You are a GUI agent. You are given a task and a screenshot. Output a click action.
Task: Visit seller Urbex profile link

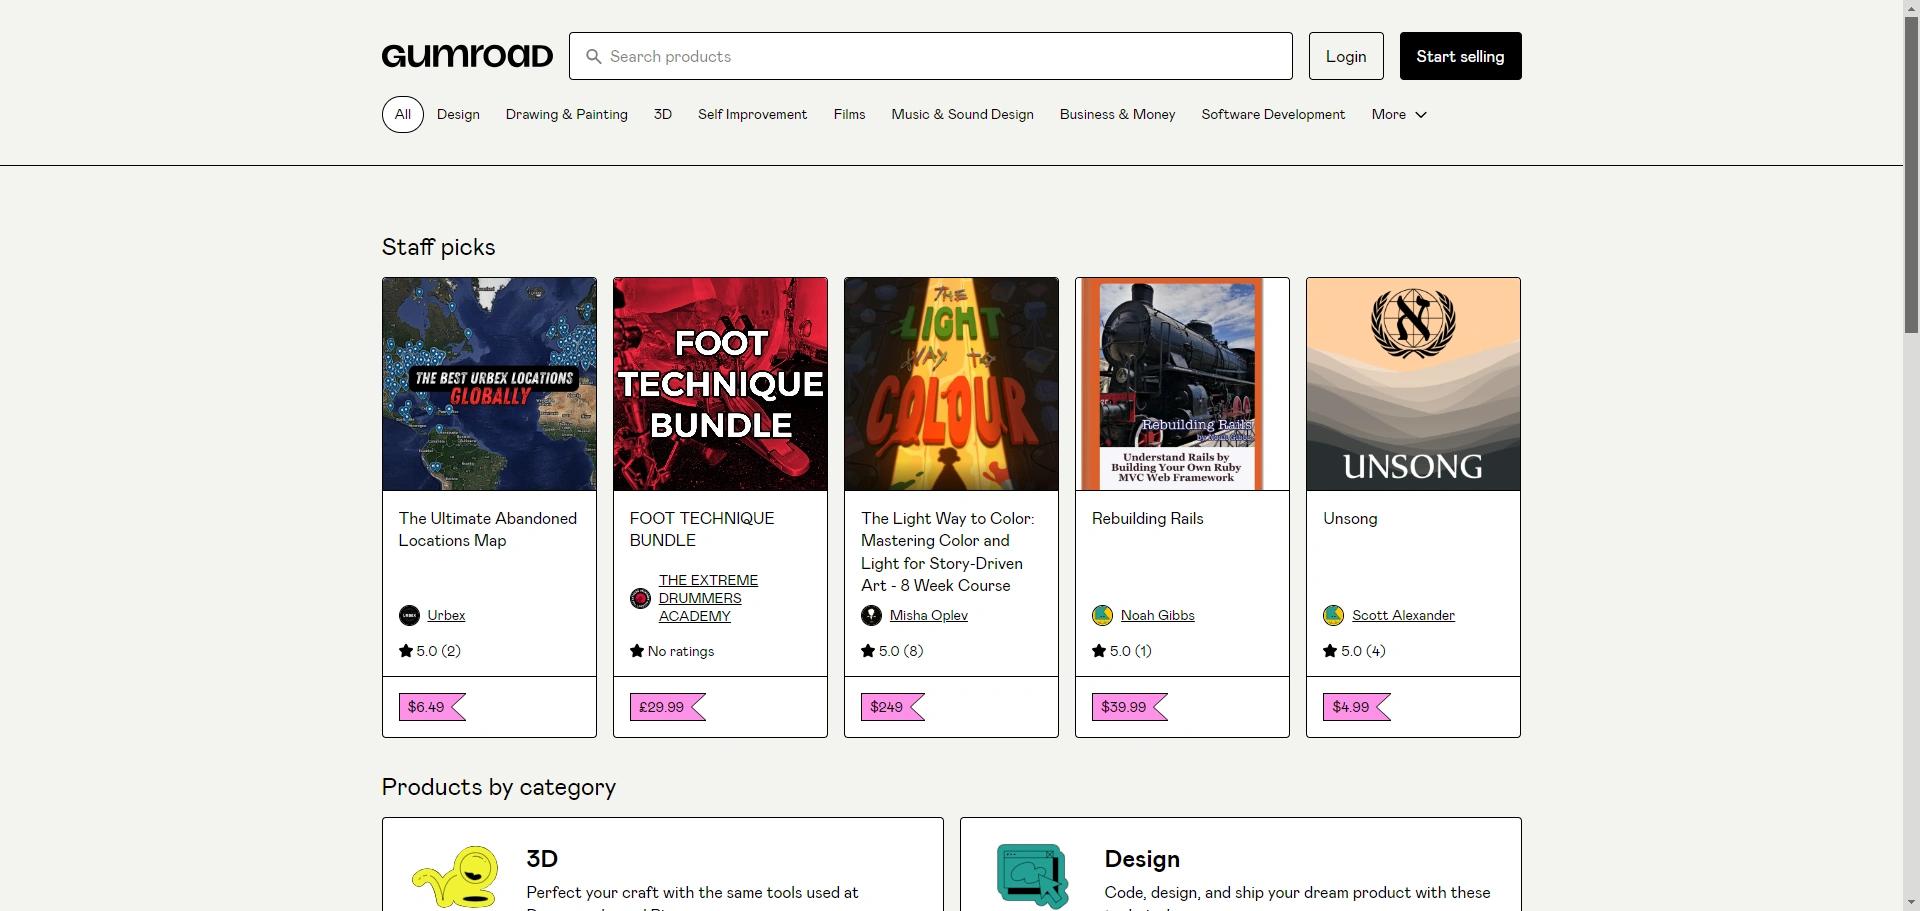point(446,615)
